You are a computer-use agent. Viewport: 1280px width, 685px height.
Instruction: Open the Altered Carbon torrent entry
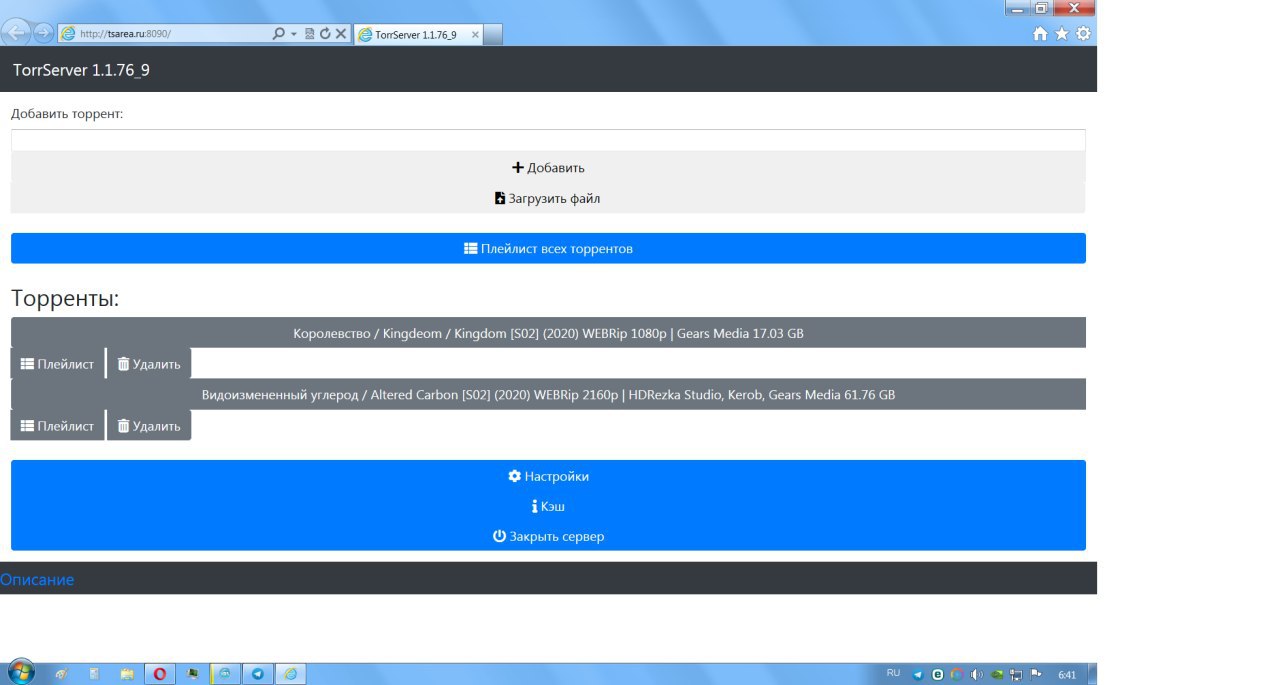tap(548, 394)
